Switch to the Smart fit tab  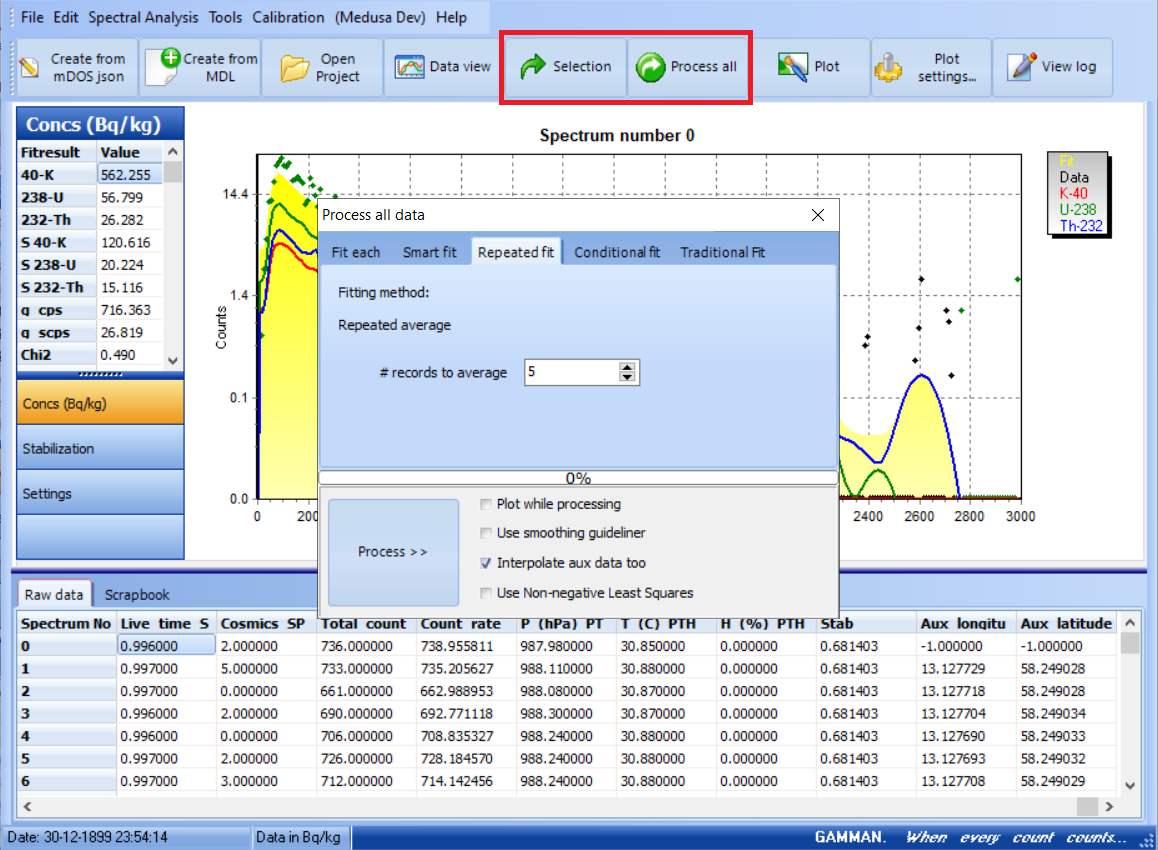coord(430,252)
